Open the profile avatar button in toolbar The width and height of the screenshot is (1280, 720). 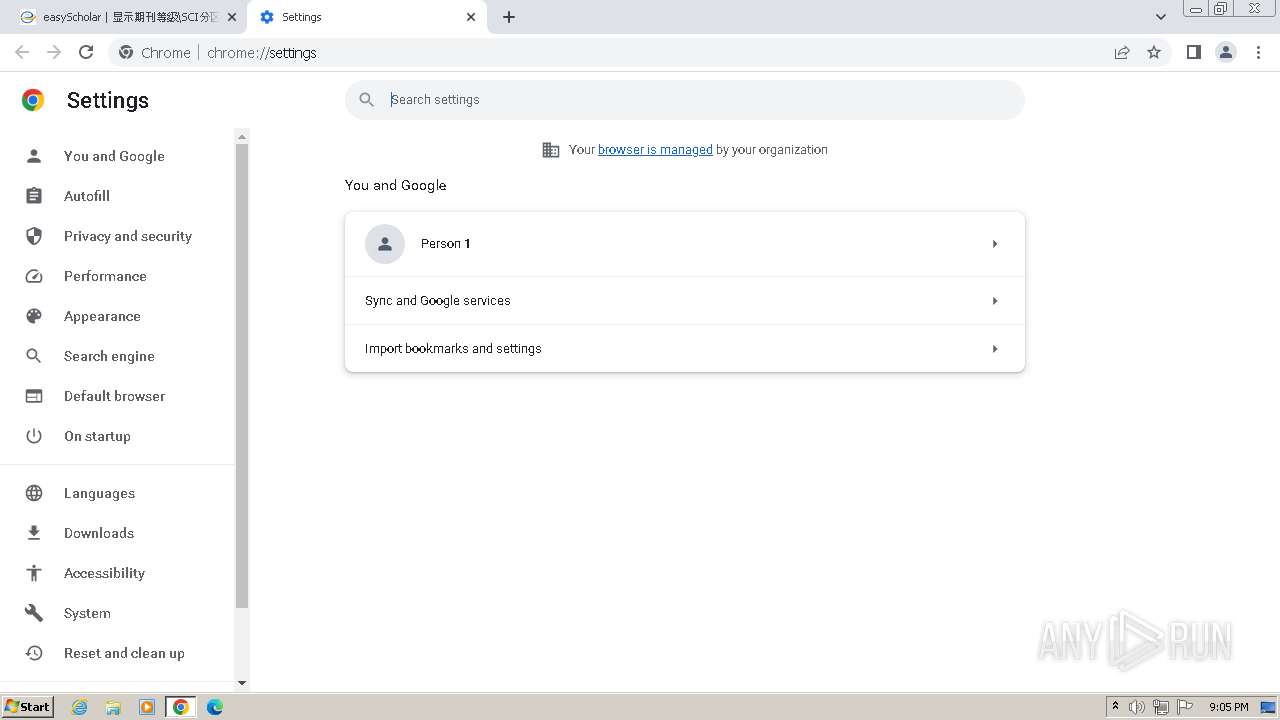[1226, 52]
